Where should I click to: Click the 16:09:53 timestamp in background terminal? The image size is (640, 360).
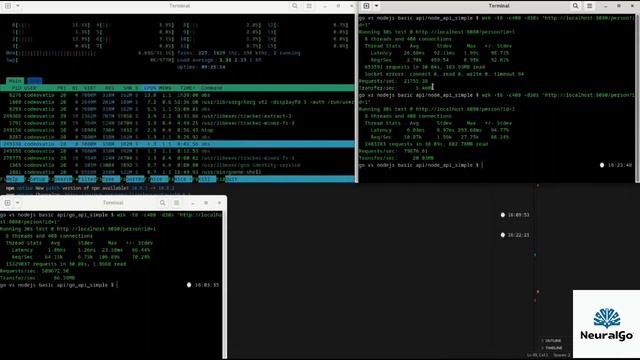click(518, 215)
